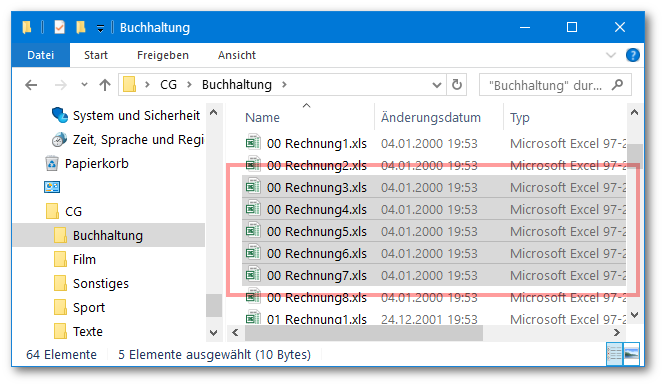664x386 pixels.
Task: Switch to the Details view layout icon
Action: click(614, 353)
